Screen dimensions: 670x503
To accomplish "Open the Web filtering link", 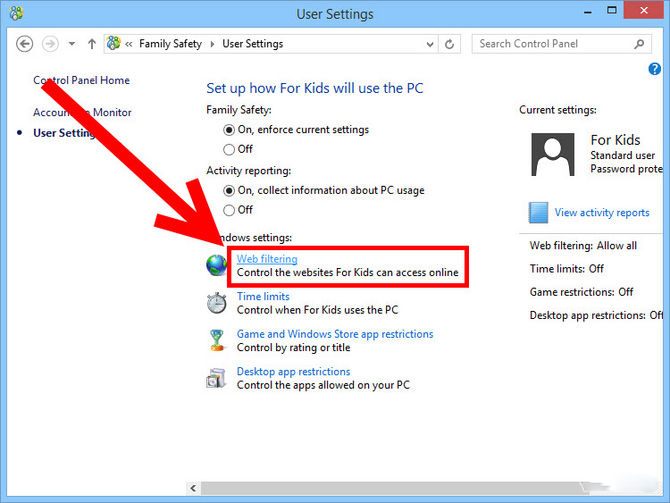I will click(267, 259).
